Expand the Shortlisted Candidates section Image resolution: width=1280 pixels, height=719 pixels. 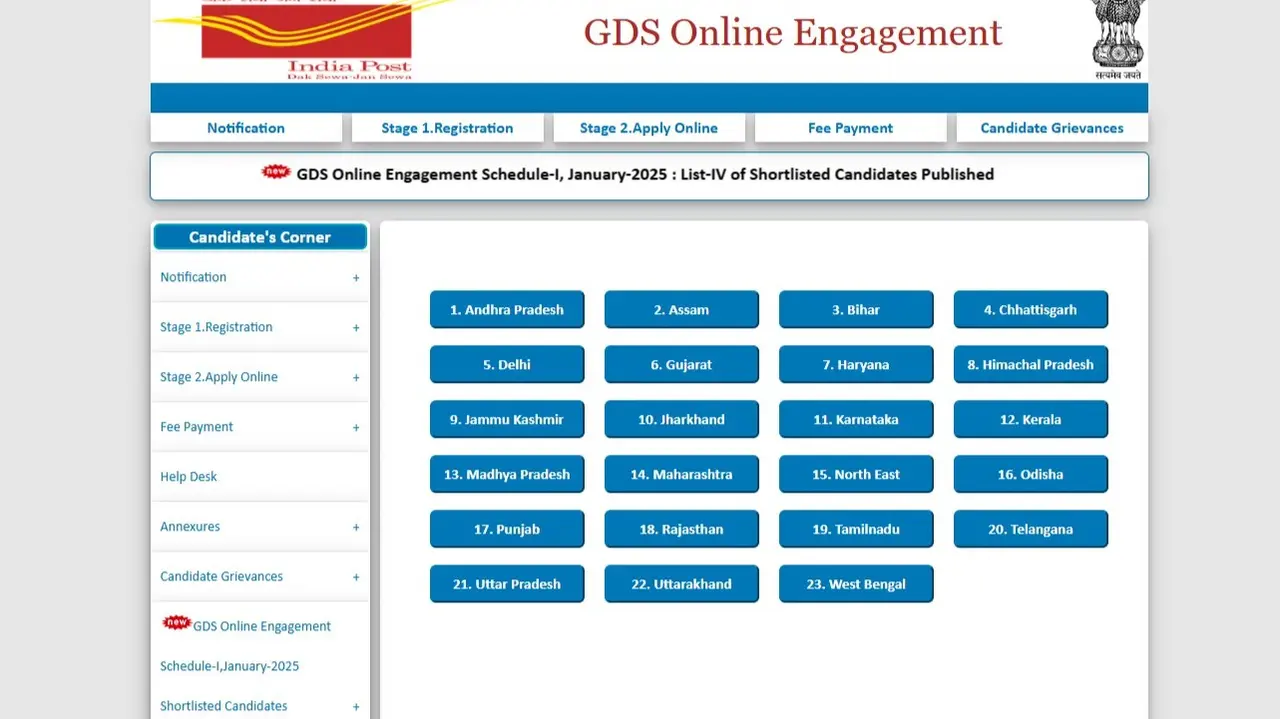356,706
